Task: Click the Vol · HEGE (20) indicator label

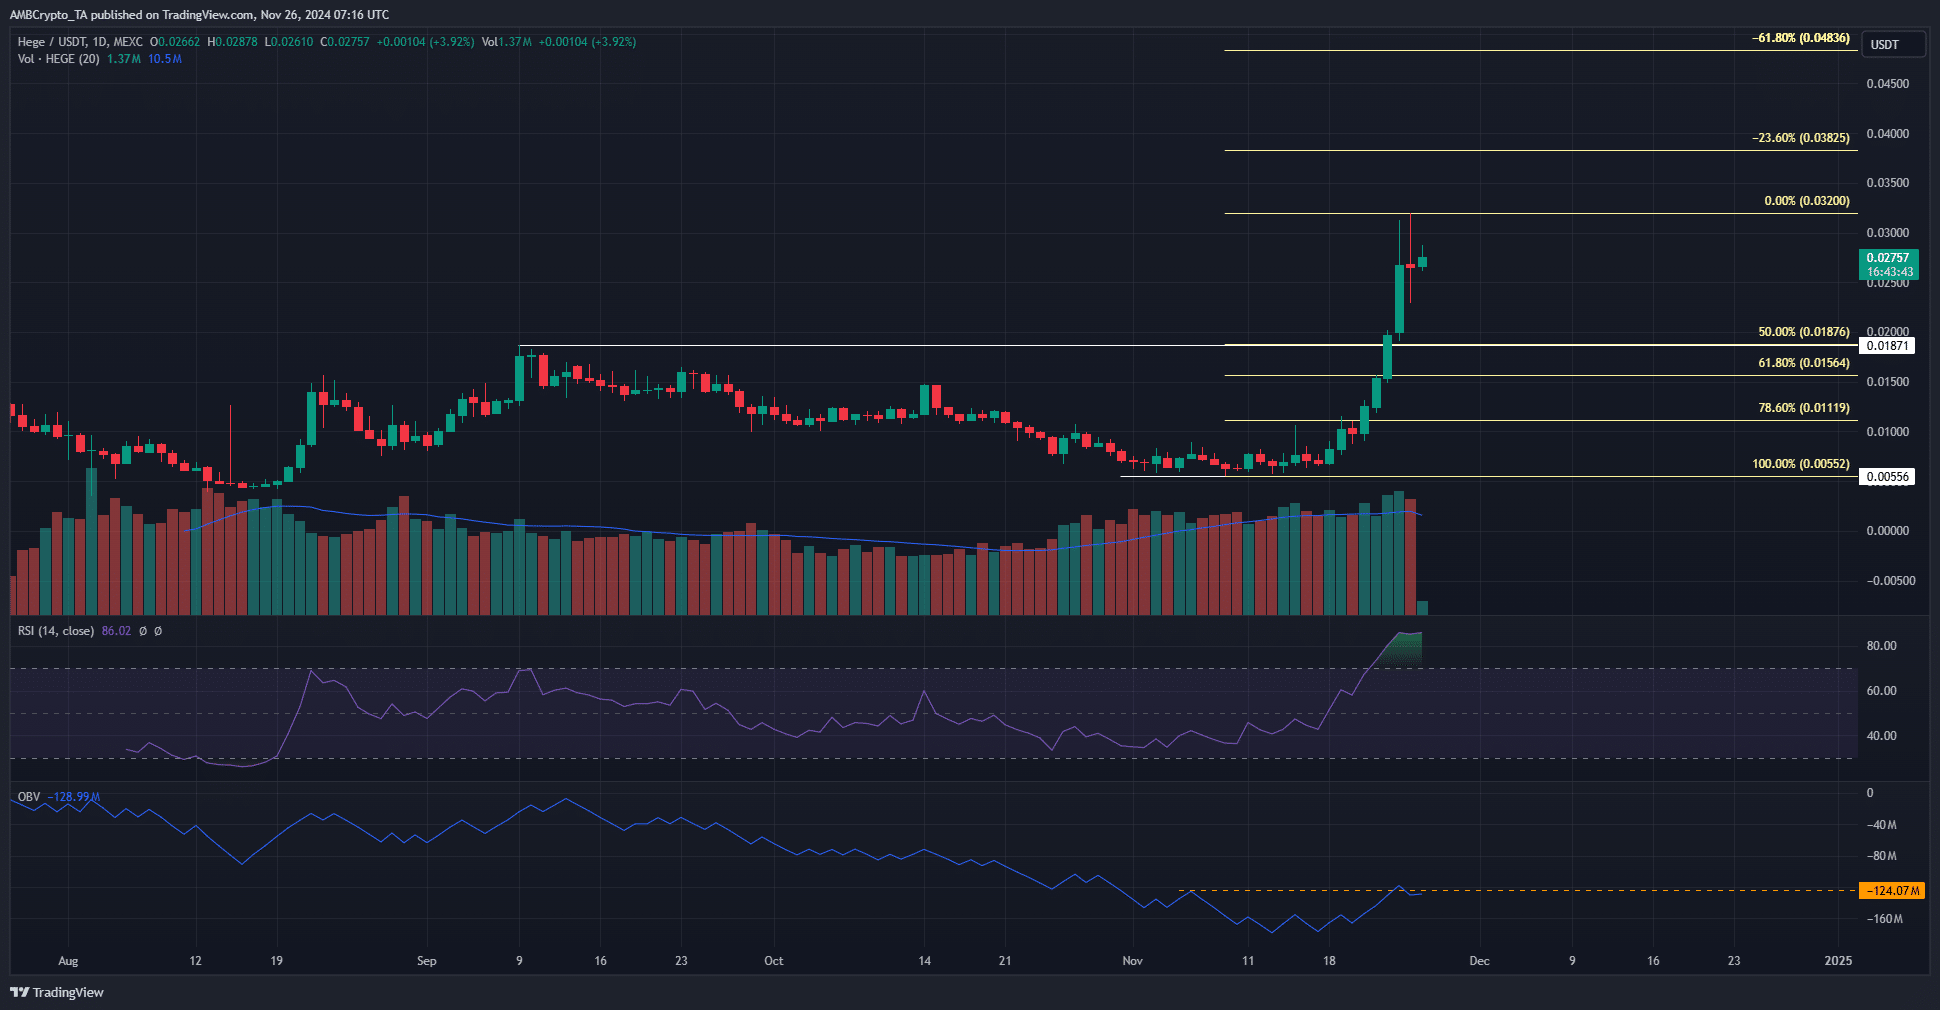Action: (x=58, y=59)
